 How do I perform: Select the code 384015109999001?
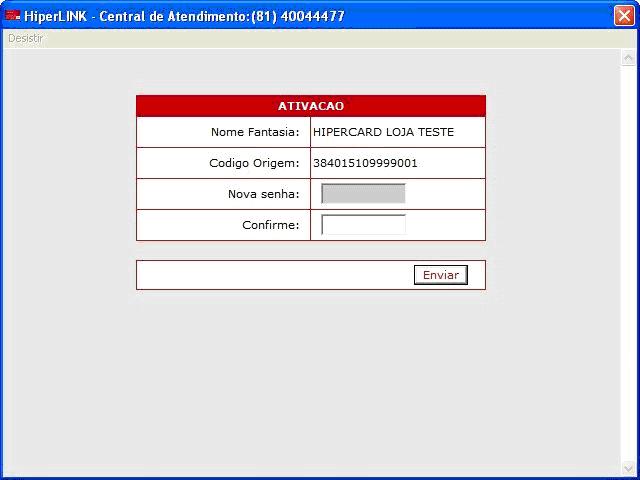[x=365, y=163]
